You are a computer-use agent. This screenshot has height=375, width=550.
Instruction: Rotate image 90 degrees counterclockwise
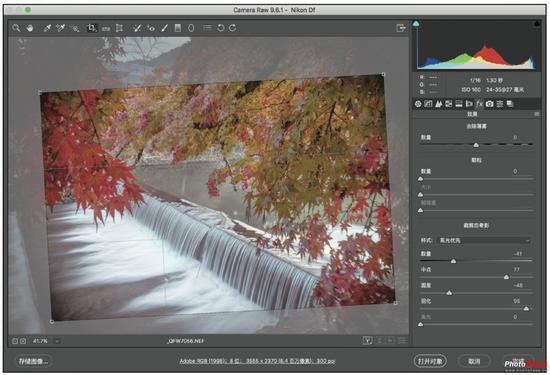tap(220, 28)
